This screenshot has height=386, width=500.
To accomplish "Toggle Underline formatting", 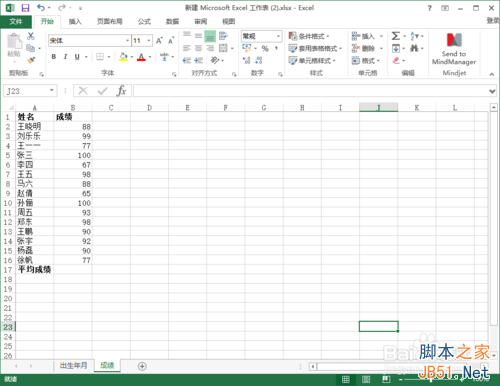I will 77,57.
